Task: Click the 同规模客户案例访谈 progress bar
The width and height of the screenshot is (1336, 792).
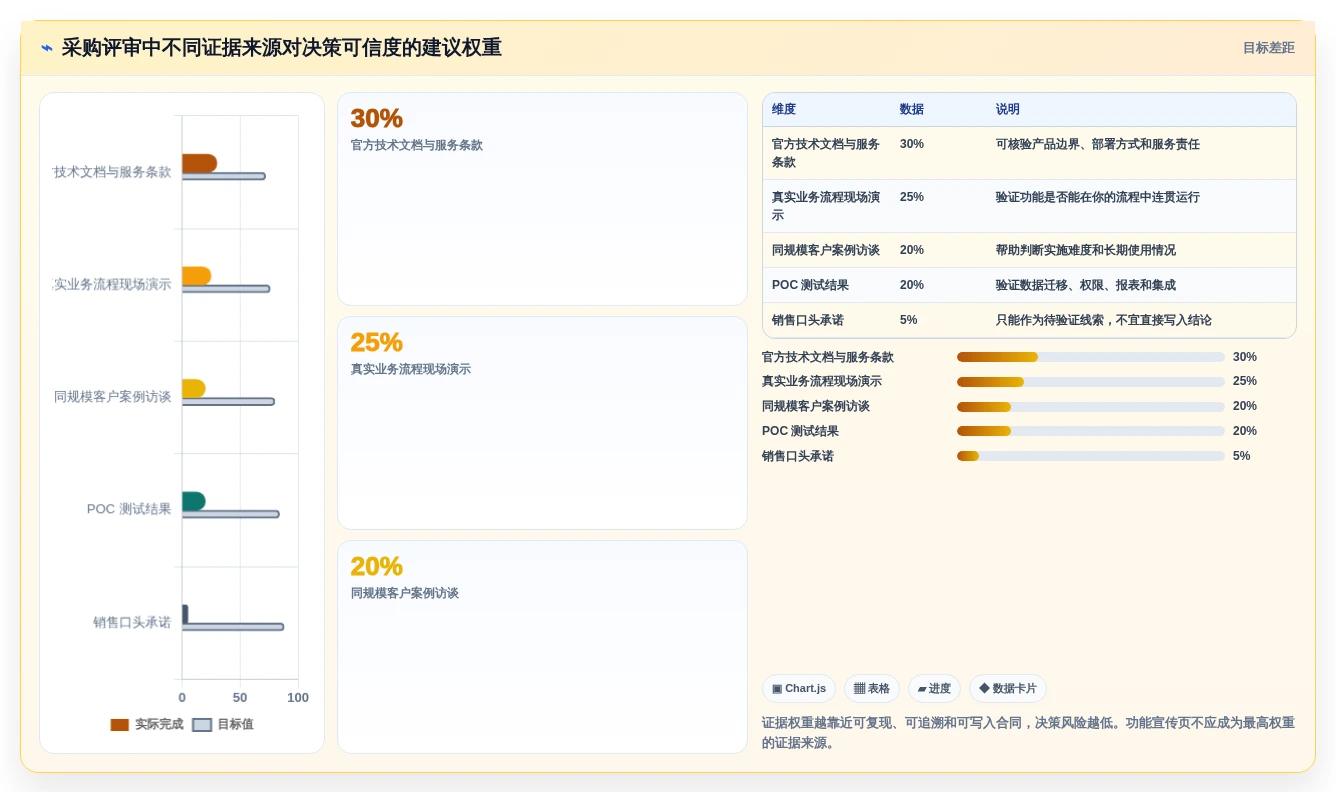Action: 1091,407
